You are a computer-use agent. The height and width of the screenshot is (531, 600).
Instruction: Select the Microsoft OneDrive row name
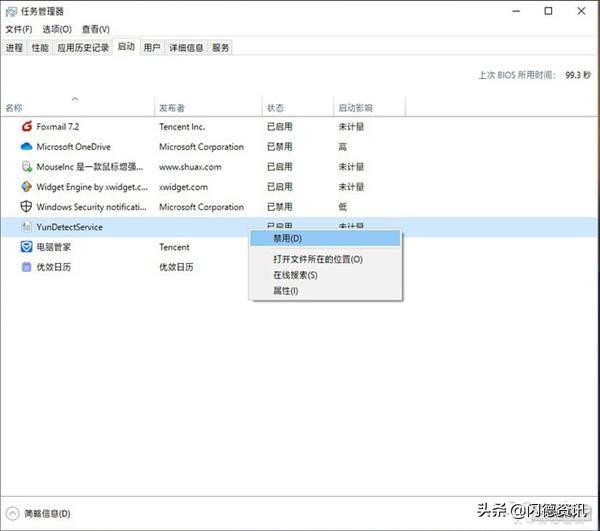tap(73, 147)
